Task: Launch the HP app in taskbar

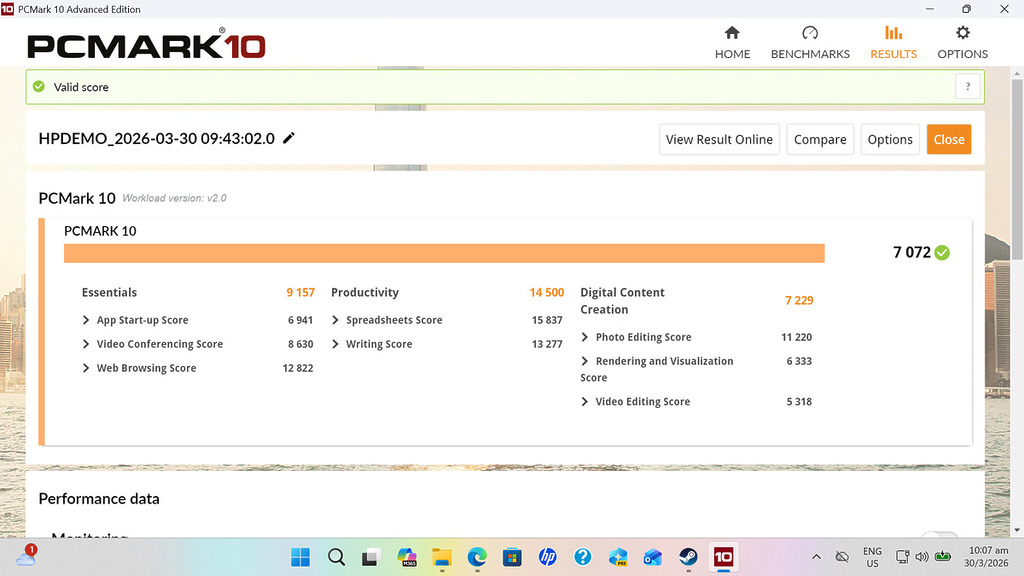Action: pos(547,557)
